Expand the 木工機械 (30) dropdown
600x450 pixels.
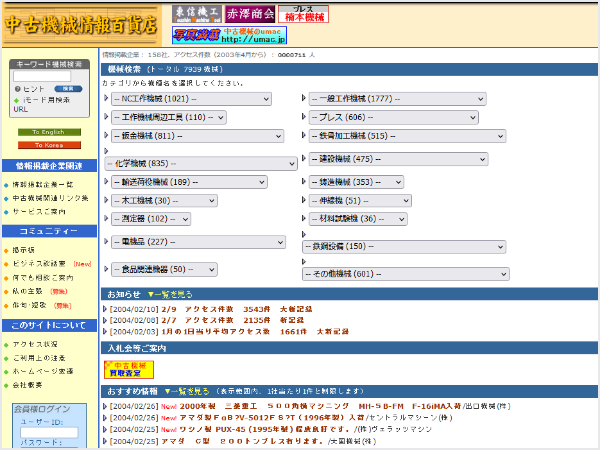[165, 201]
